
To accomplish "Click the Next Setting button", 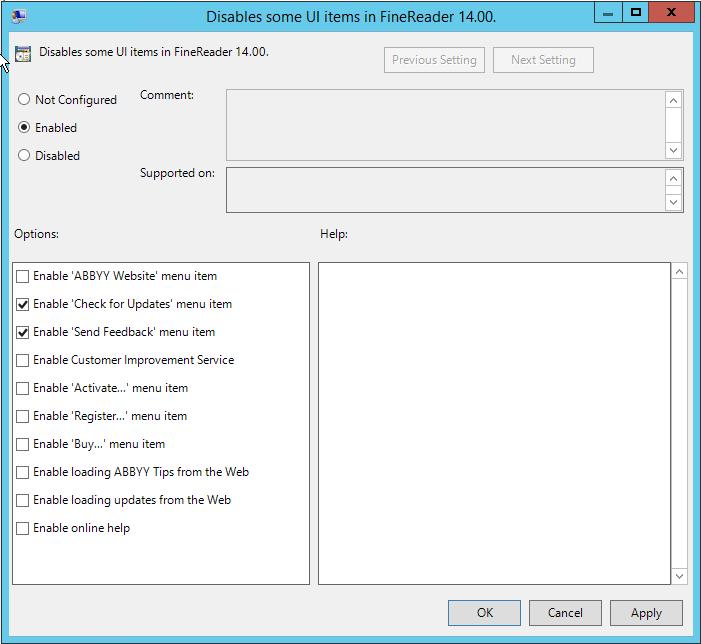I will [x=543, y=60].
